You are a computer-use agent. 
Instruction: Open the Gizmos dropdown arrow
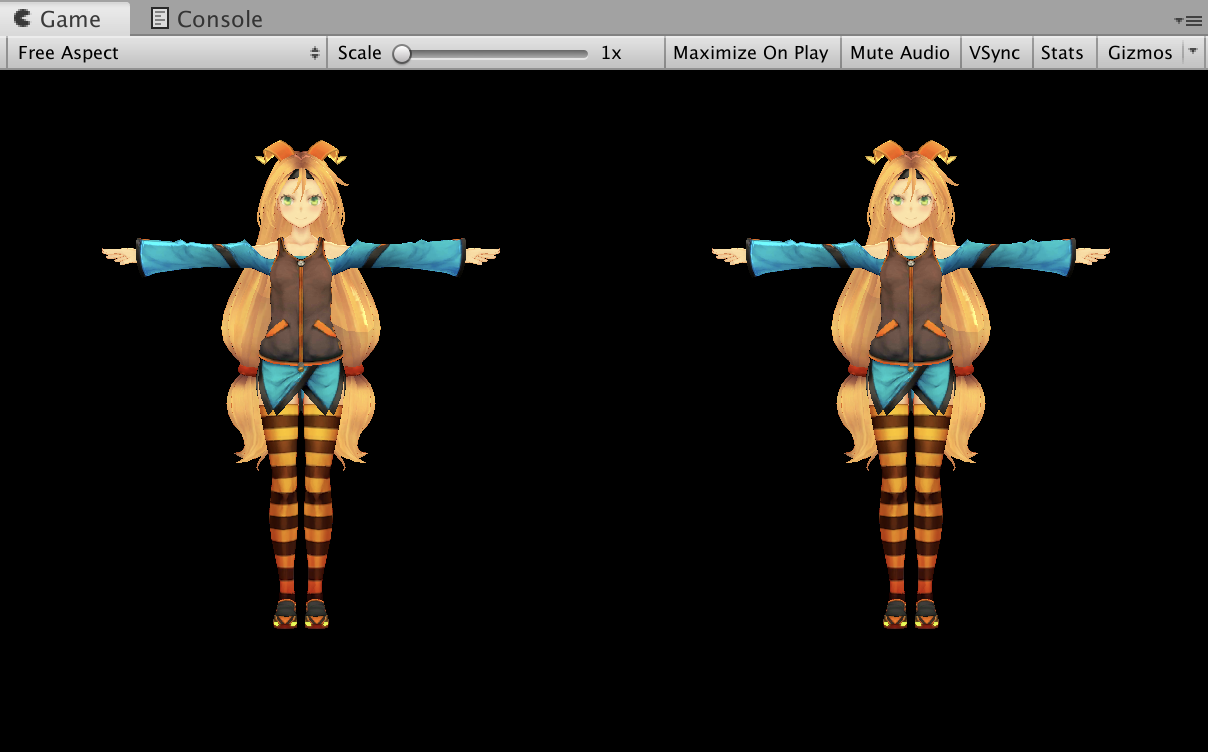click(x=1192, y=52)
